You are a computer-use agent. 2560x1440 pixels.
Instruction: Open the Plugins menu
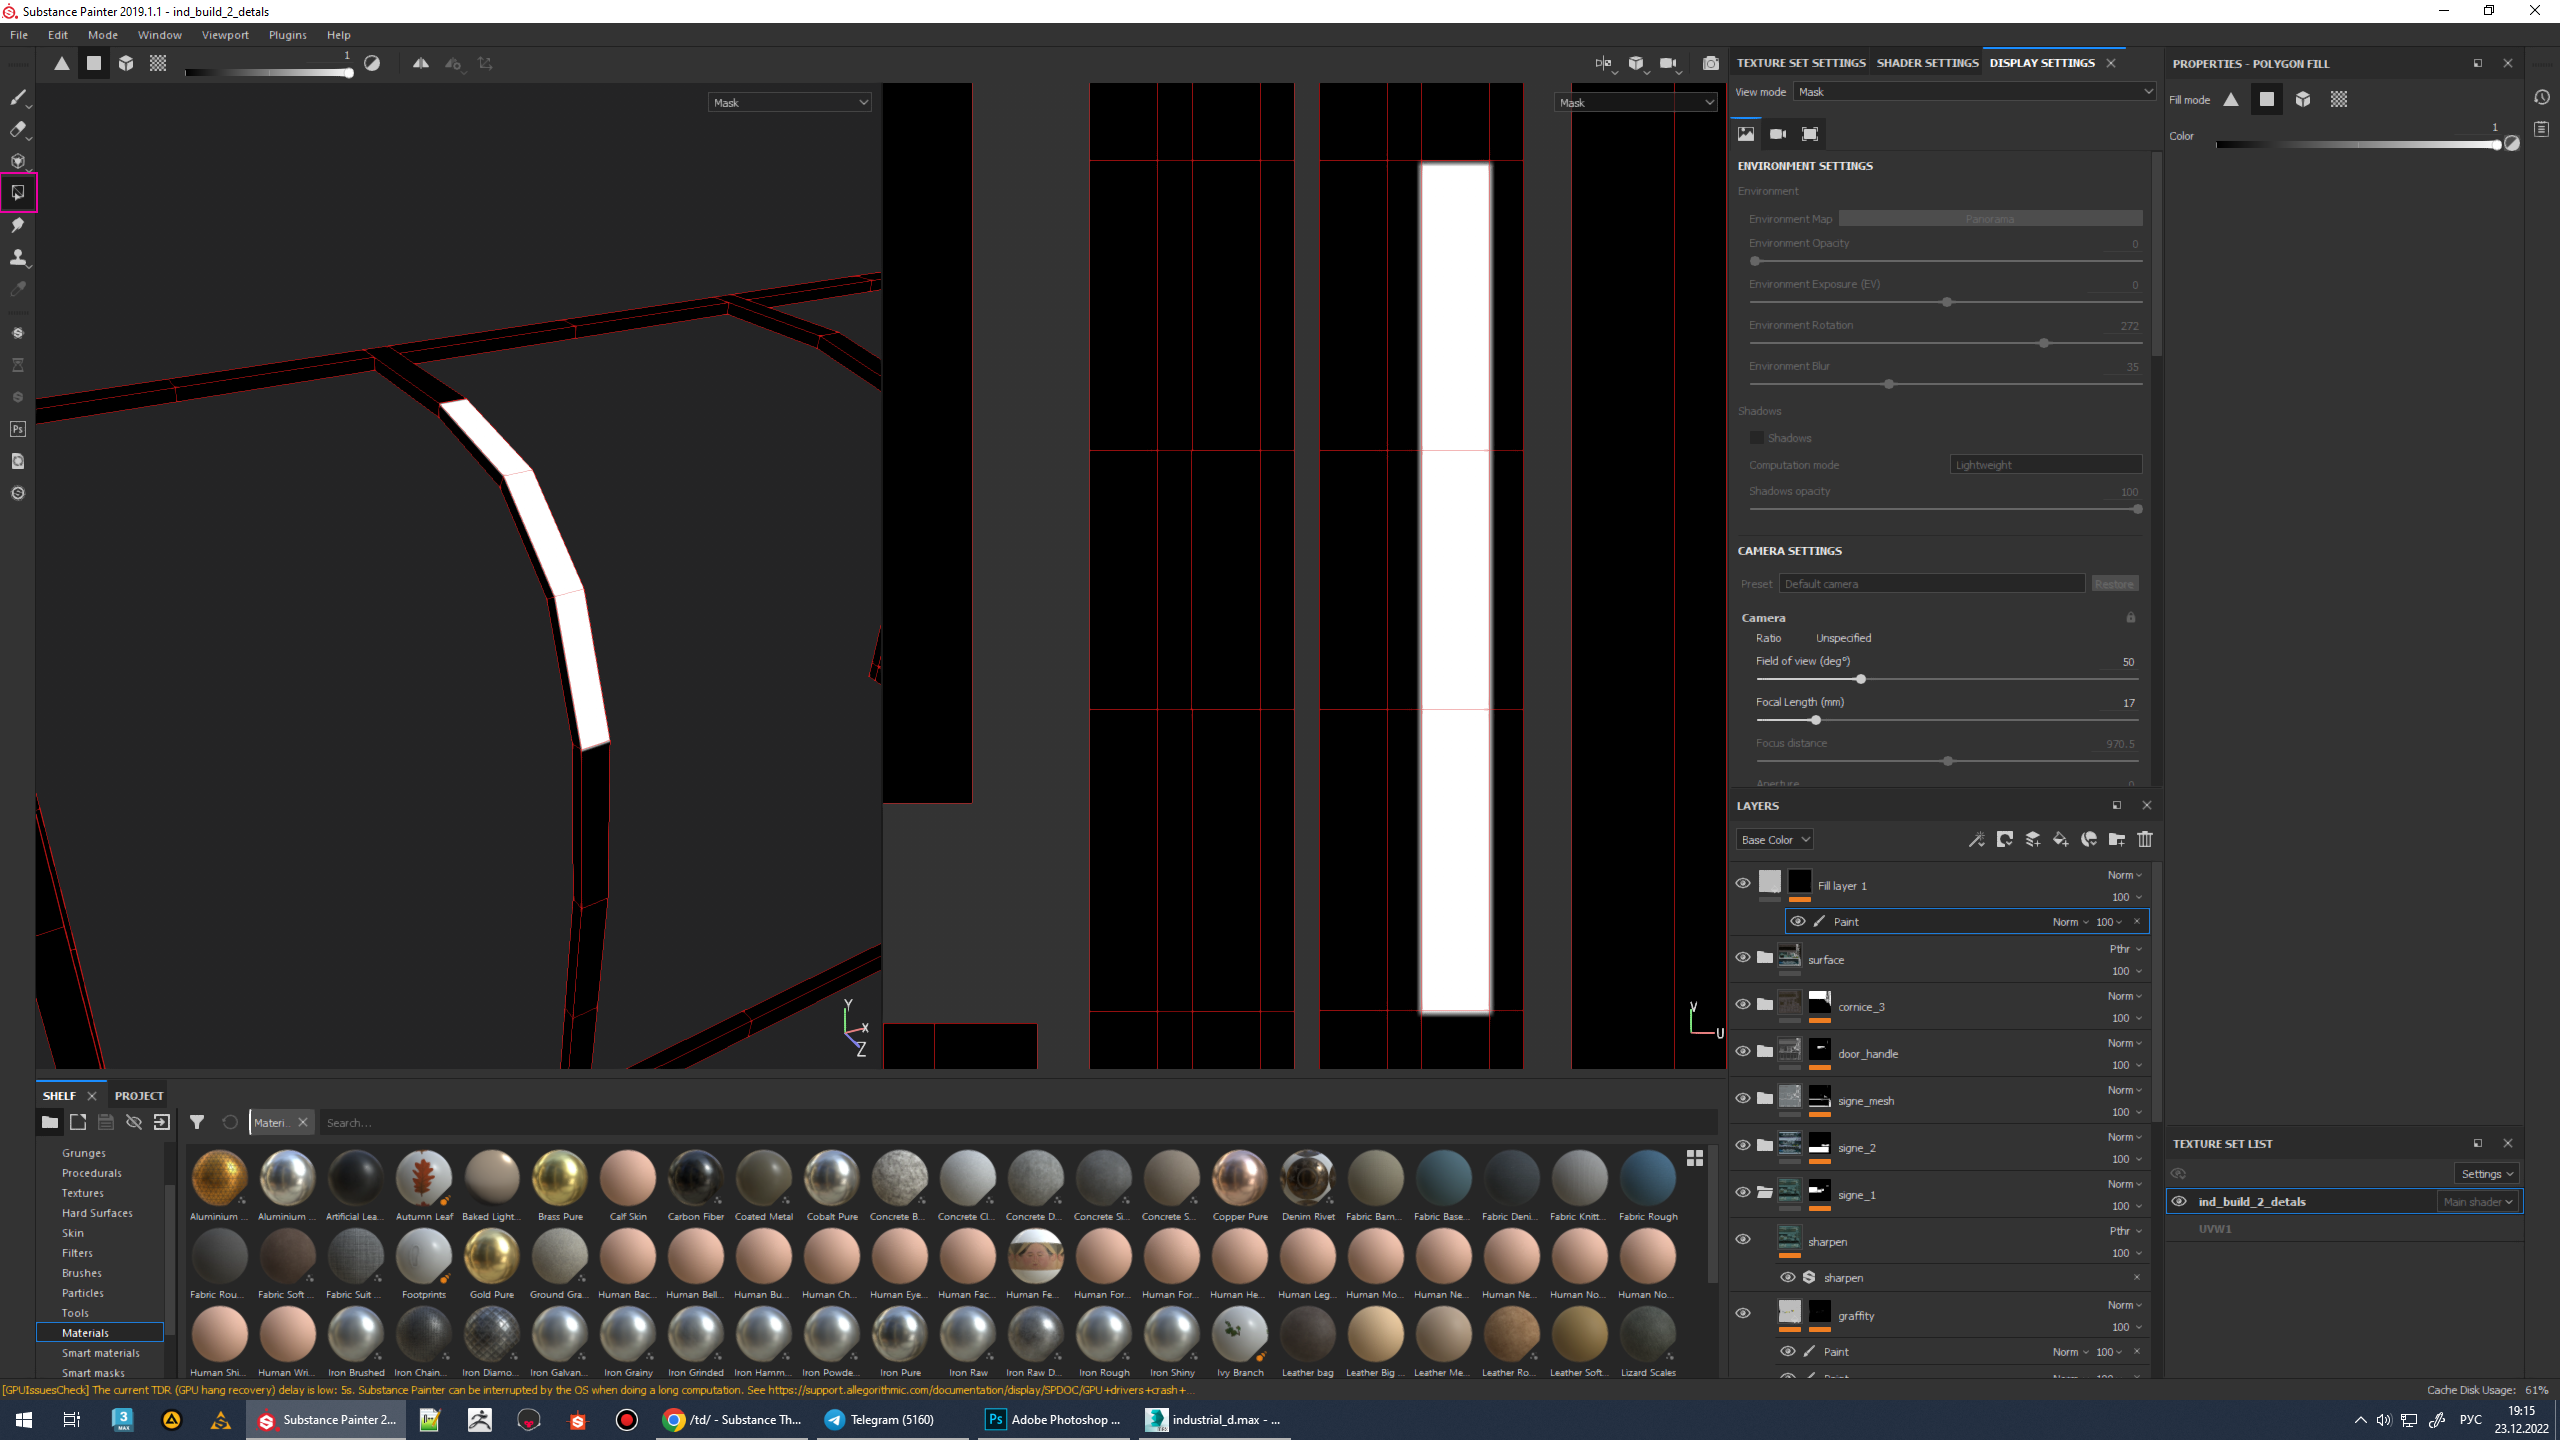287,35
